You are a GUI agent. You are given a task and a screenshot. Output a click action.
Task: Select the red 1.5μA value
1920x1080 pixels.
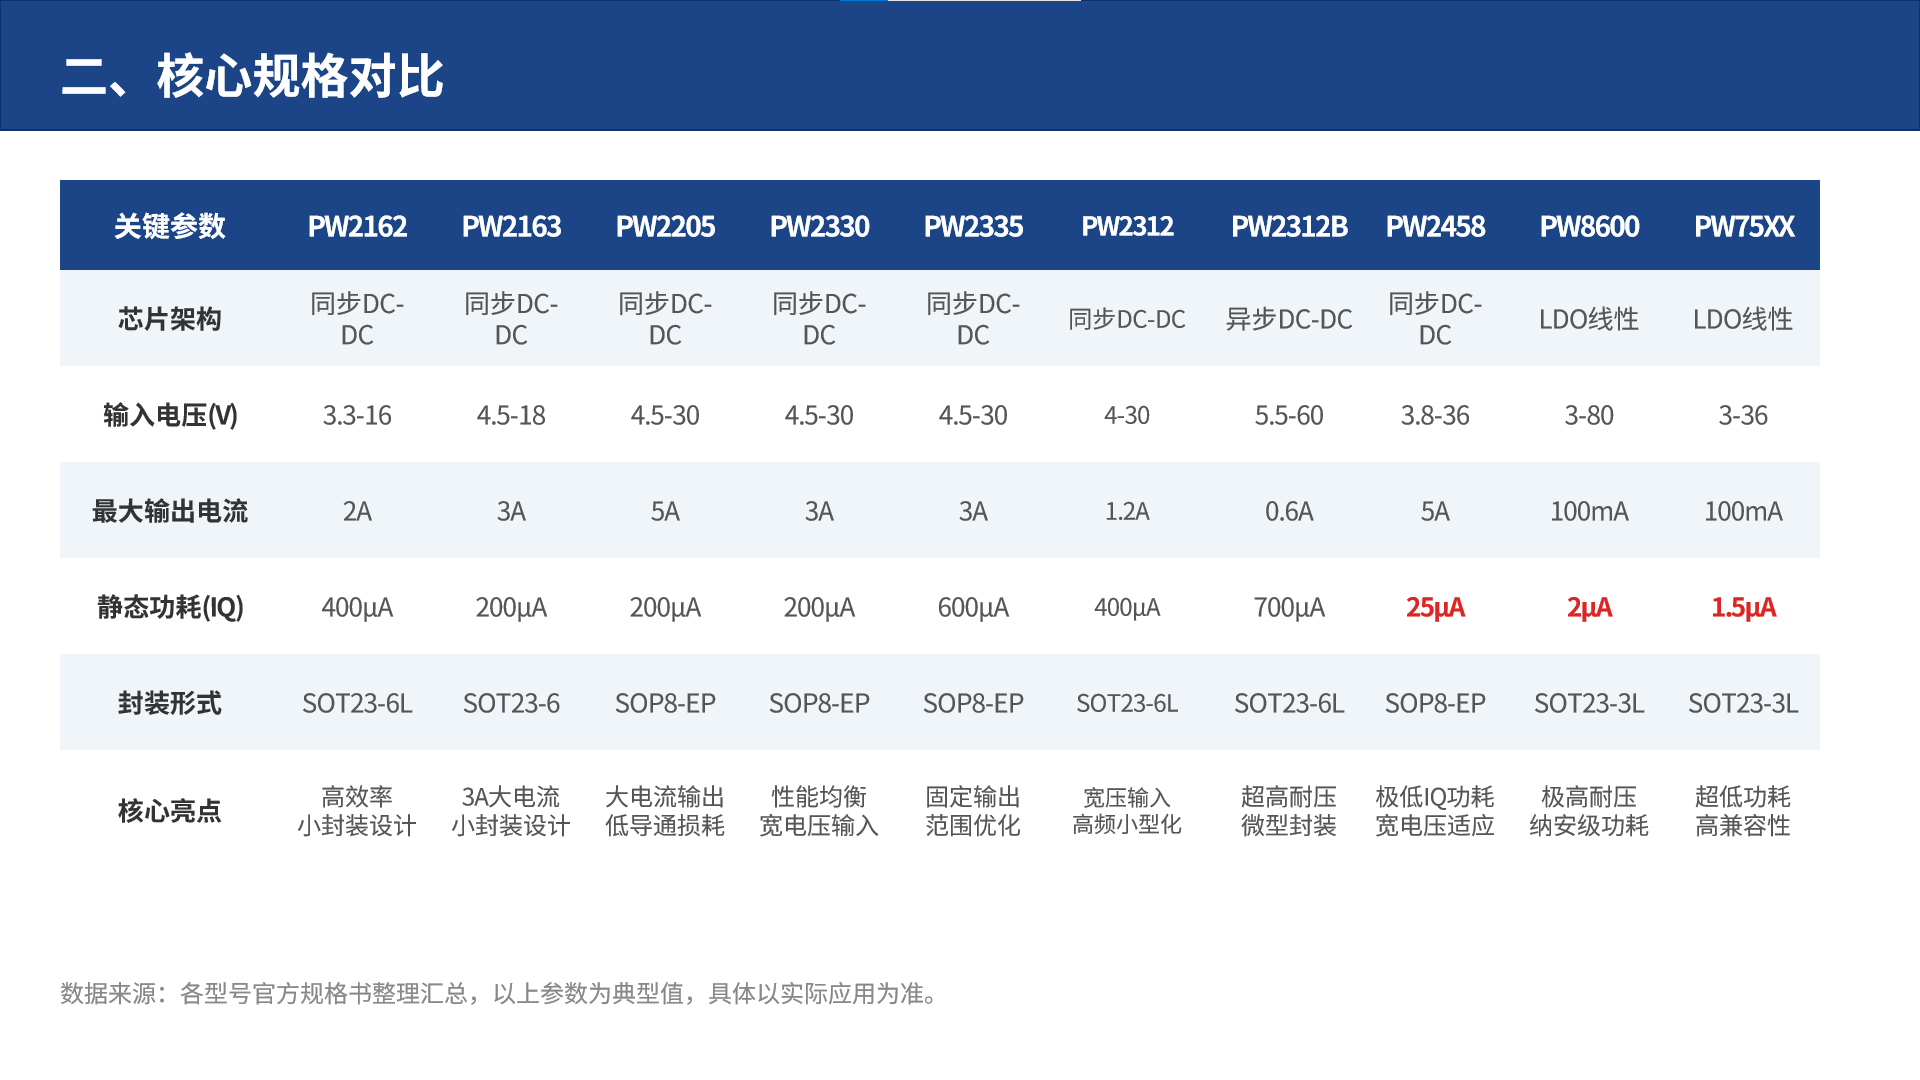click(x=1743, y=607)
